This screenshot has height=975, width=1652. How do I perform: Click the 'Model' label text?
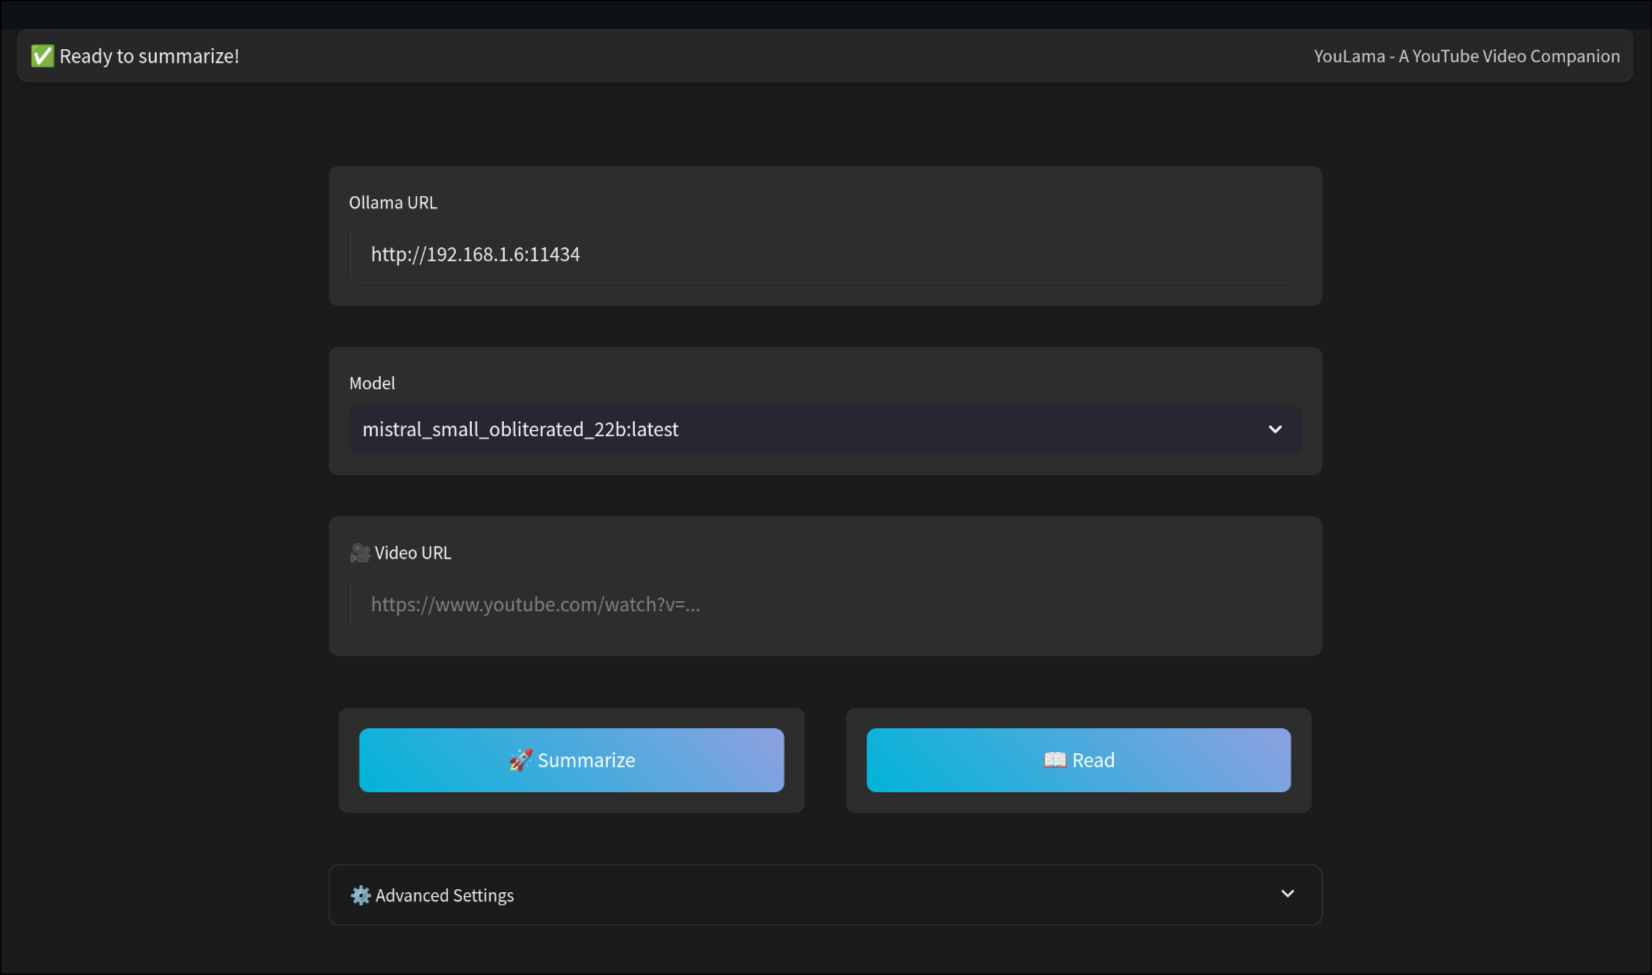pos(372,383)
